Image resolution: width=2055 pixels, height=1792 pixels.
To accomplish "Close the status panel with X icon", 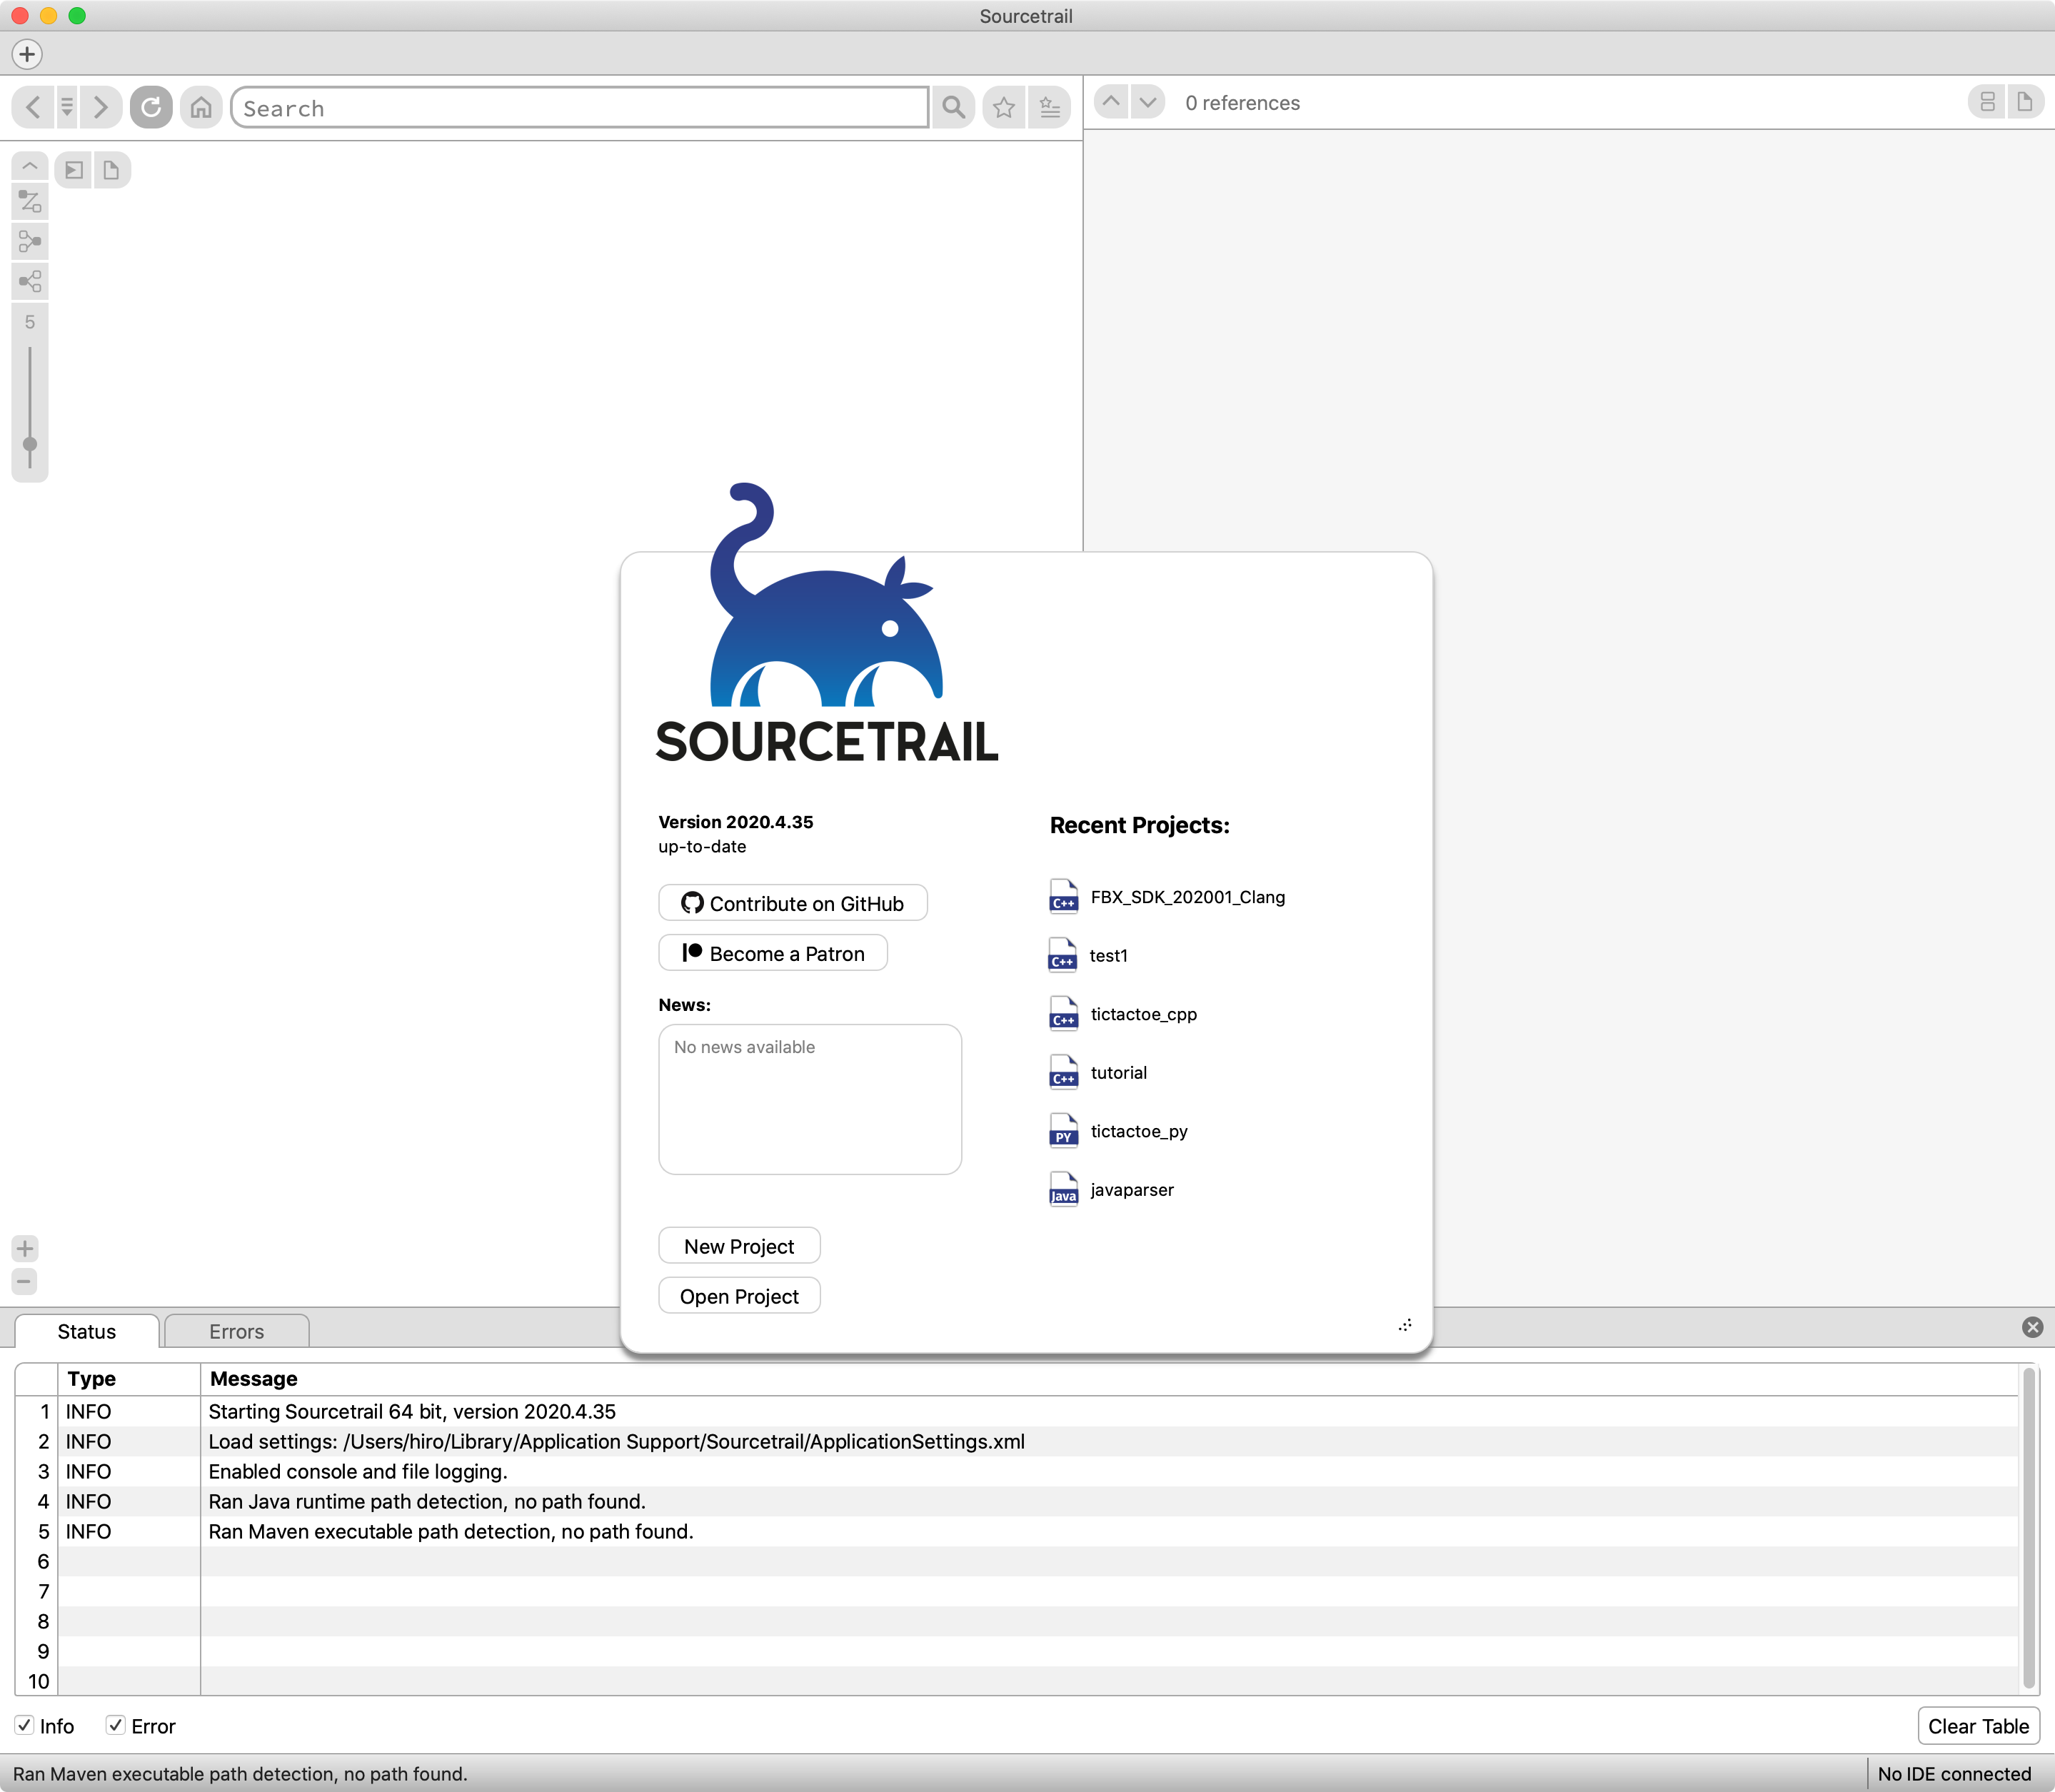I will pos(2032,1327).
